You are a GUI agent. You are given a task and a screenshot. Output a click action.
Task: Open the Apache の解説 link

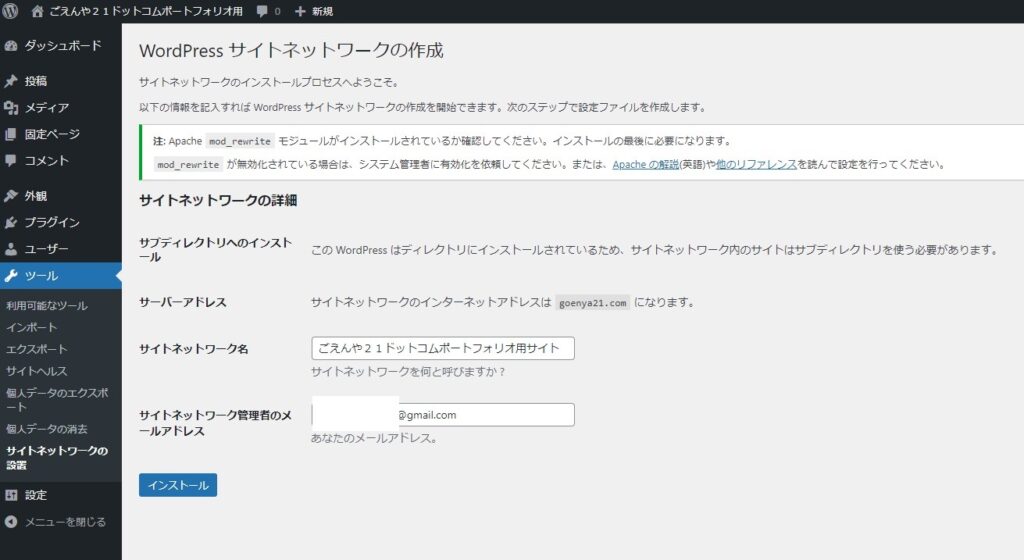coord(645,164)
